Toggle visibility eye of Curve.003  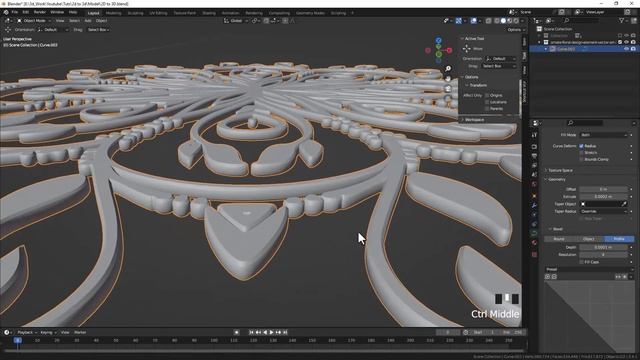627,49
